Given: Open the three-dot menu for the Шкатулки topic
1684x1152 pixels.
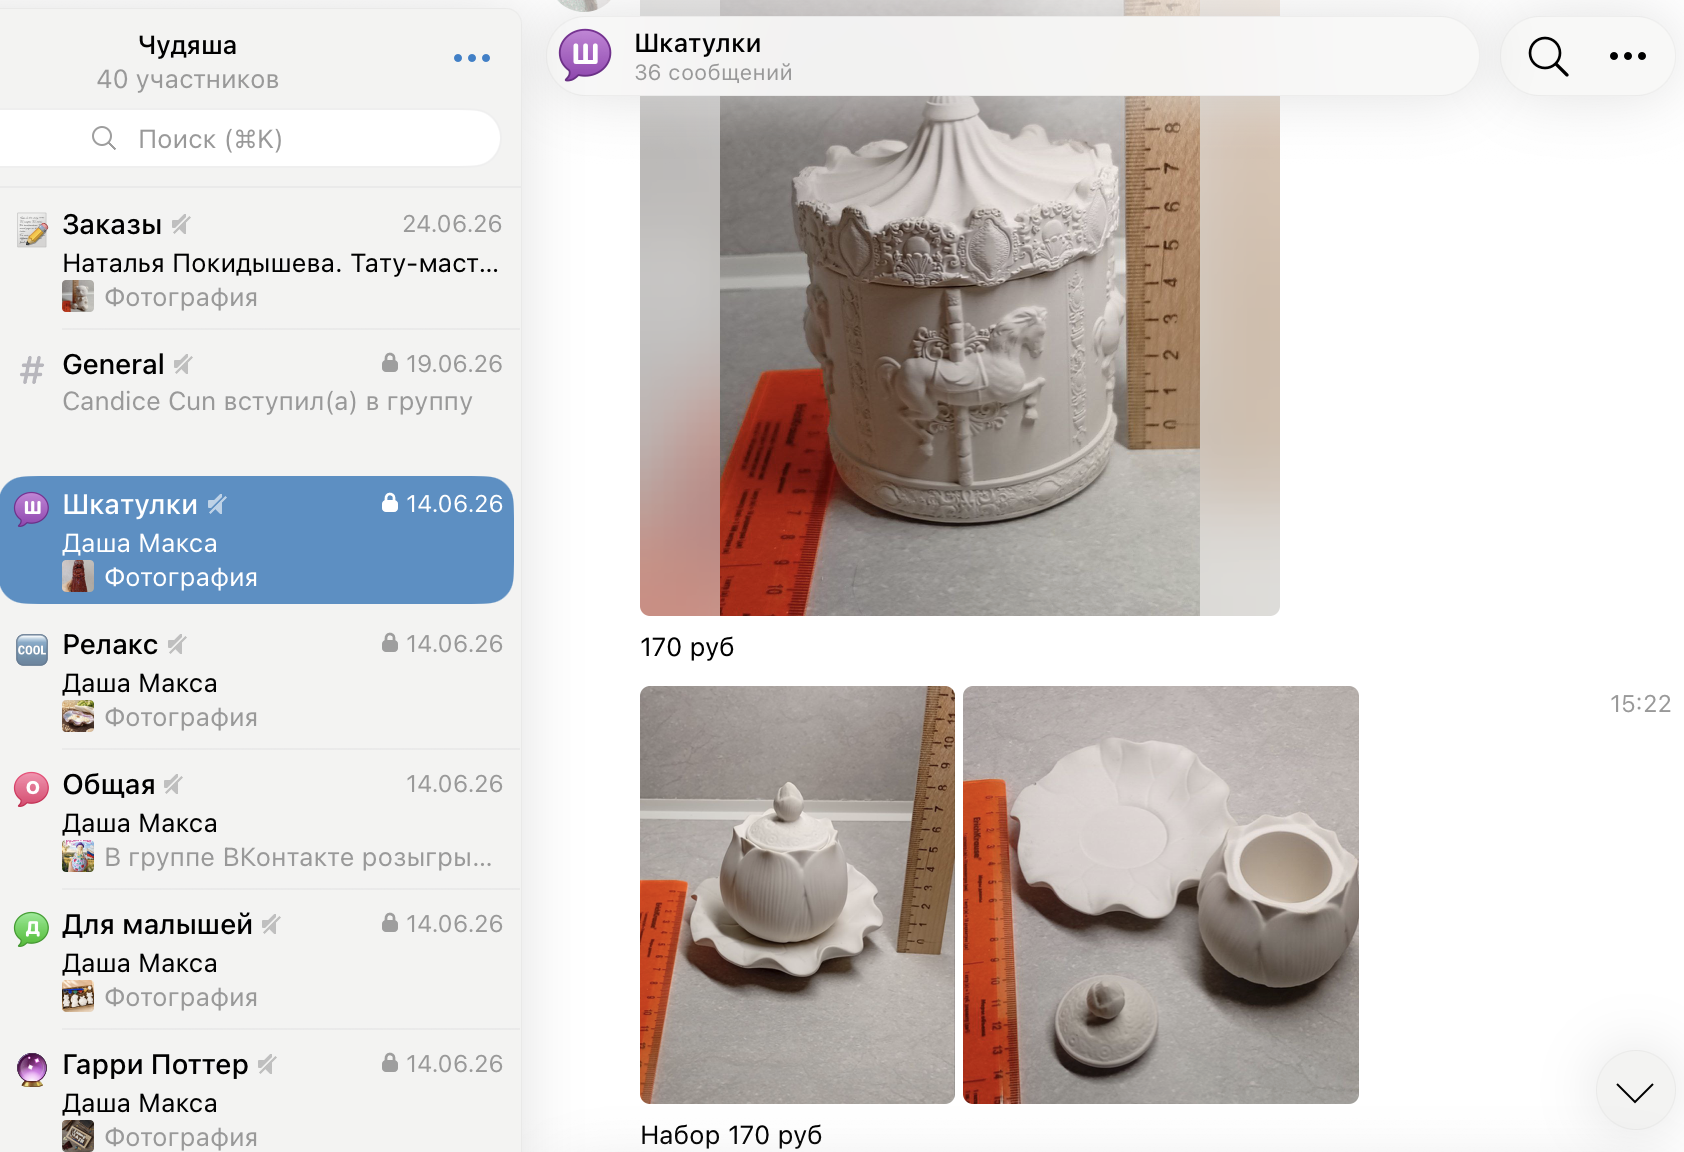Looking at the screenshot, I should coord(1628,56).
